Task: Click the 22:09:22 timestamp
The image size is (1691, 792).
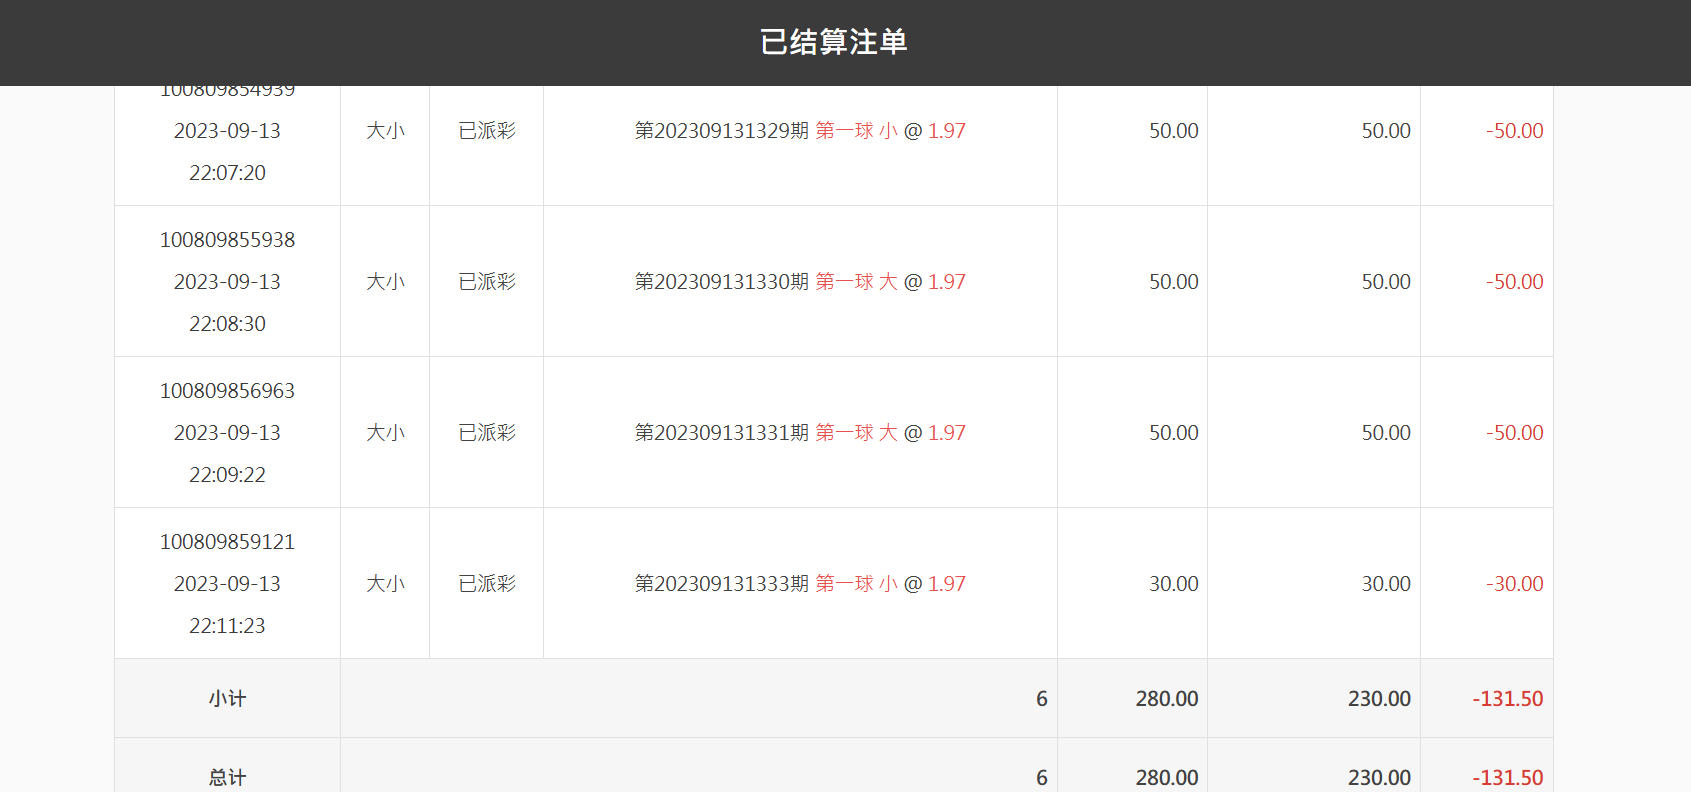Action: coord(227,475)
